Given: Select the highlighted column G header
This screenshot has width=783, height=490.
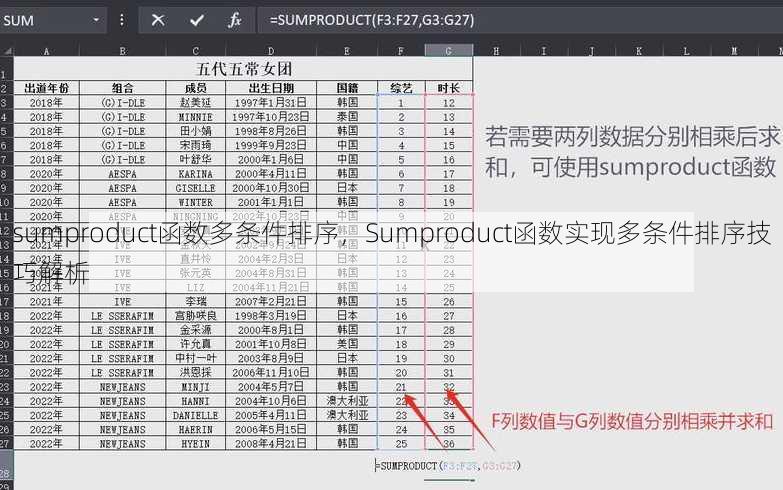Looking at the screenshot, I should pyautogui.click(x=448, y=51).
